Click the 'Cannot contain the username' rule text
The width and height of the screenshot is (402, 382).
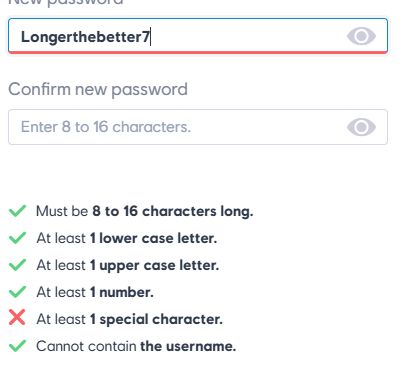pyautogui.click(x=136, y=346)
